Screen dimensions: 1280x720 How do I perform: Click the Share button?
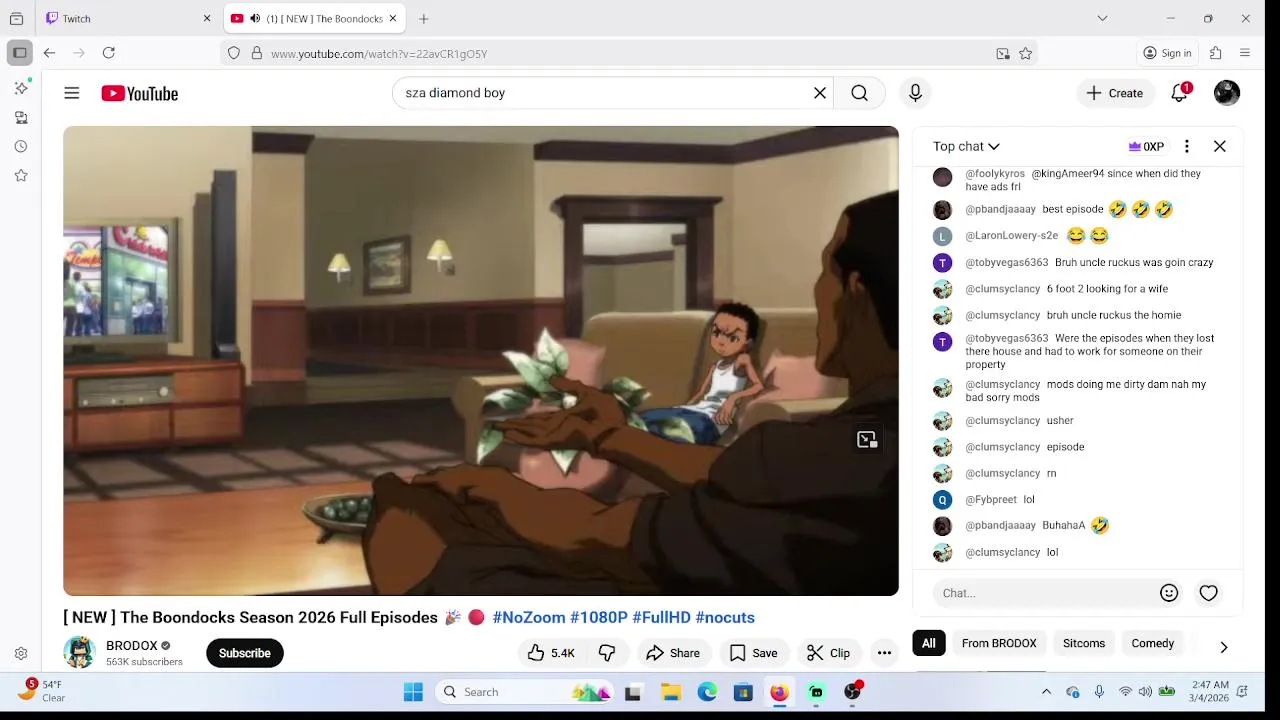coord(673,653)
